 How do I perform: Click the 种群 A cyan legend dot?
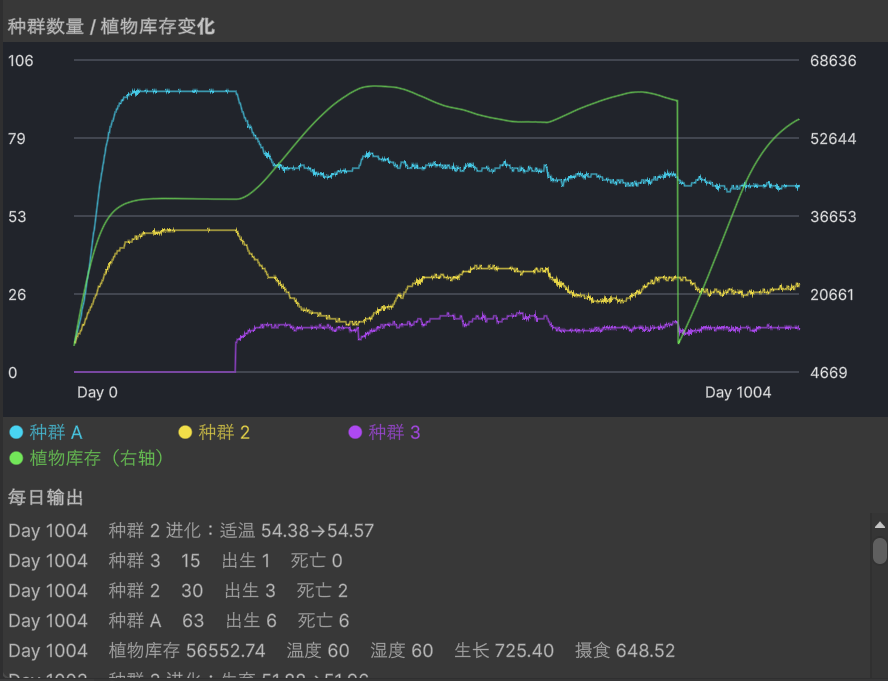[16, 432]
